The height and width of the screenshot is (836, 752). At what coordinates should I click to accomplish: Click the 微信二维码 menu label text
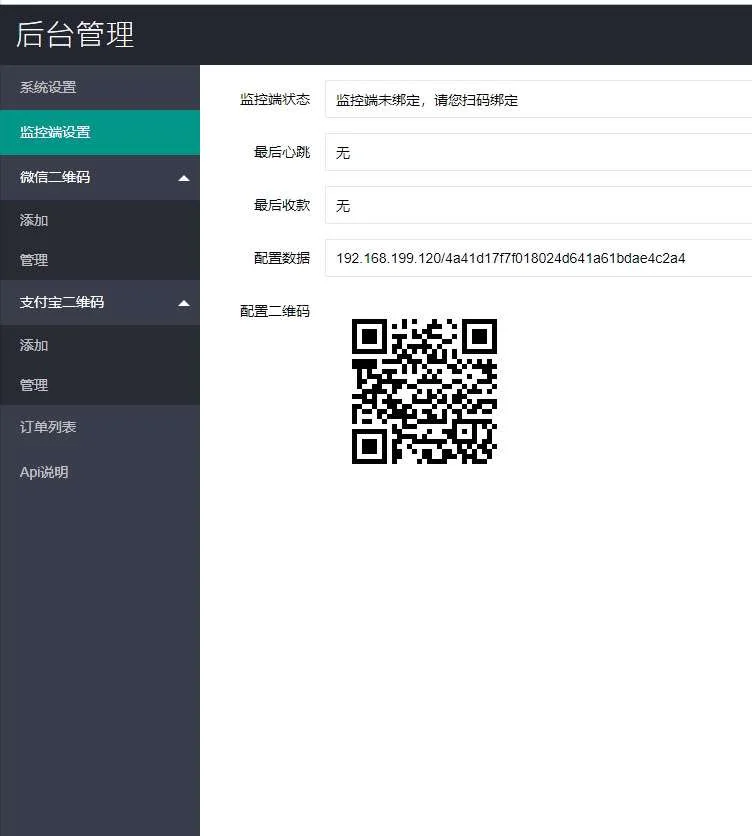(x=55, y=177)
